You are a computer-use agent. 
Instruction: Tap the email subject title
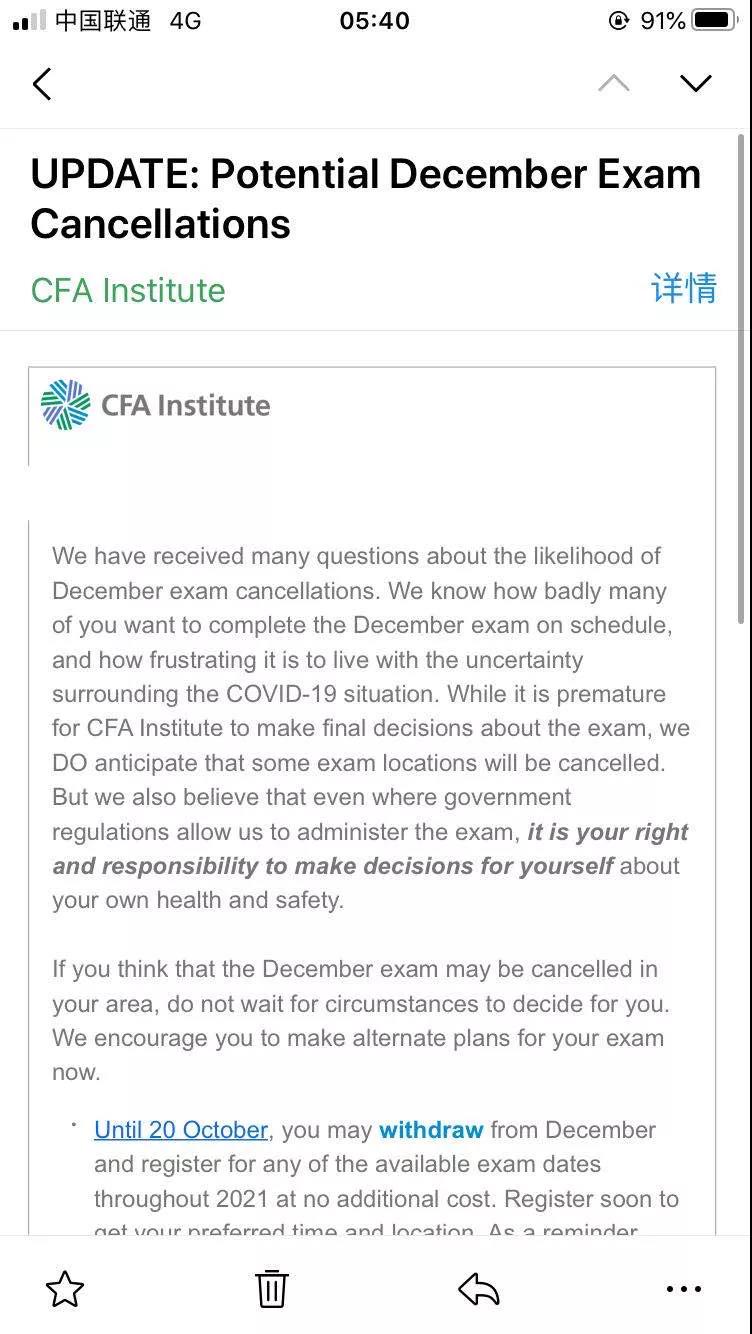[365, 198]
